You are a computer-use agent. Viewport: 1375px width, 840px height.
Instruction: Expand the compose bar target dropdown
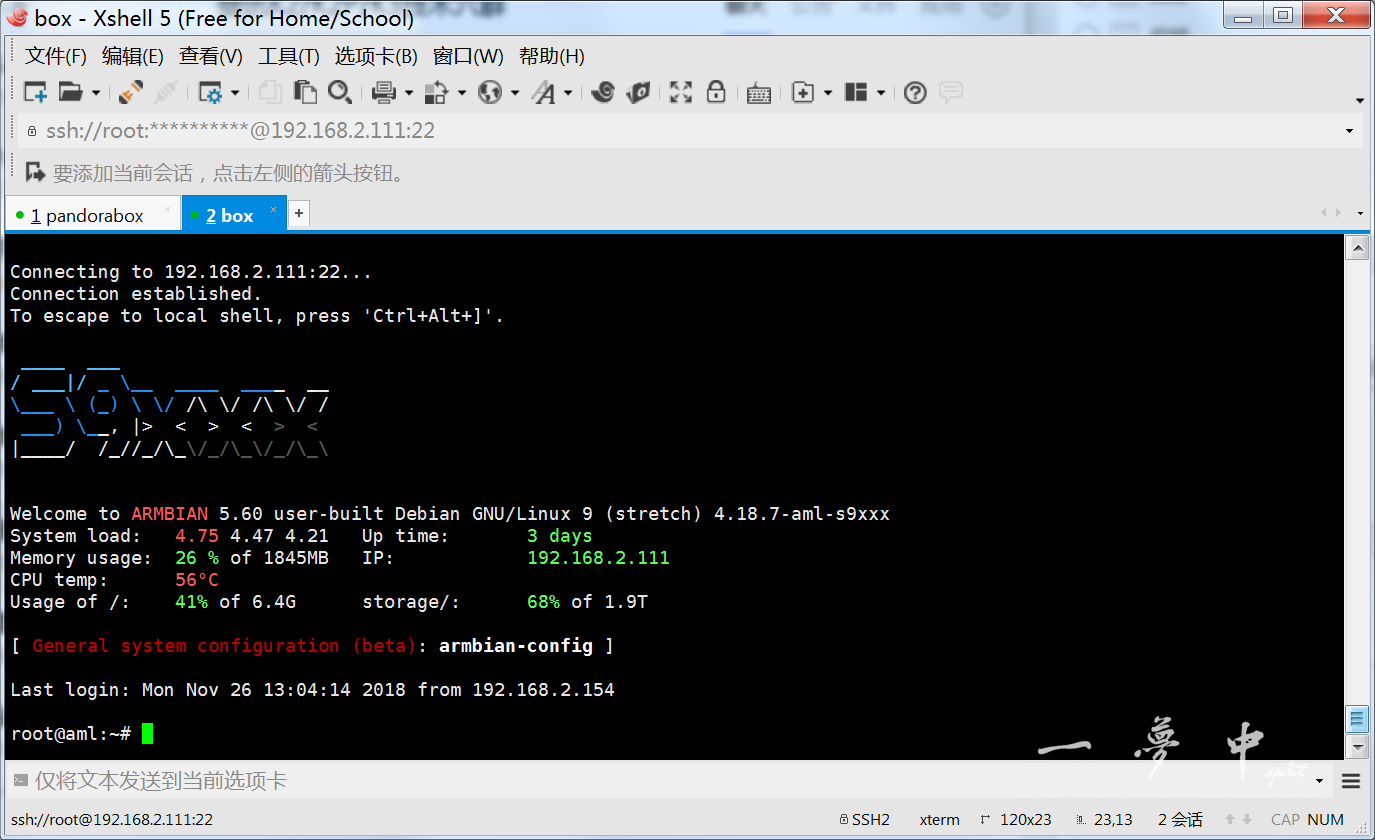tap(1320, 780)
